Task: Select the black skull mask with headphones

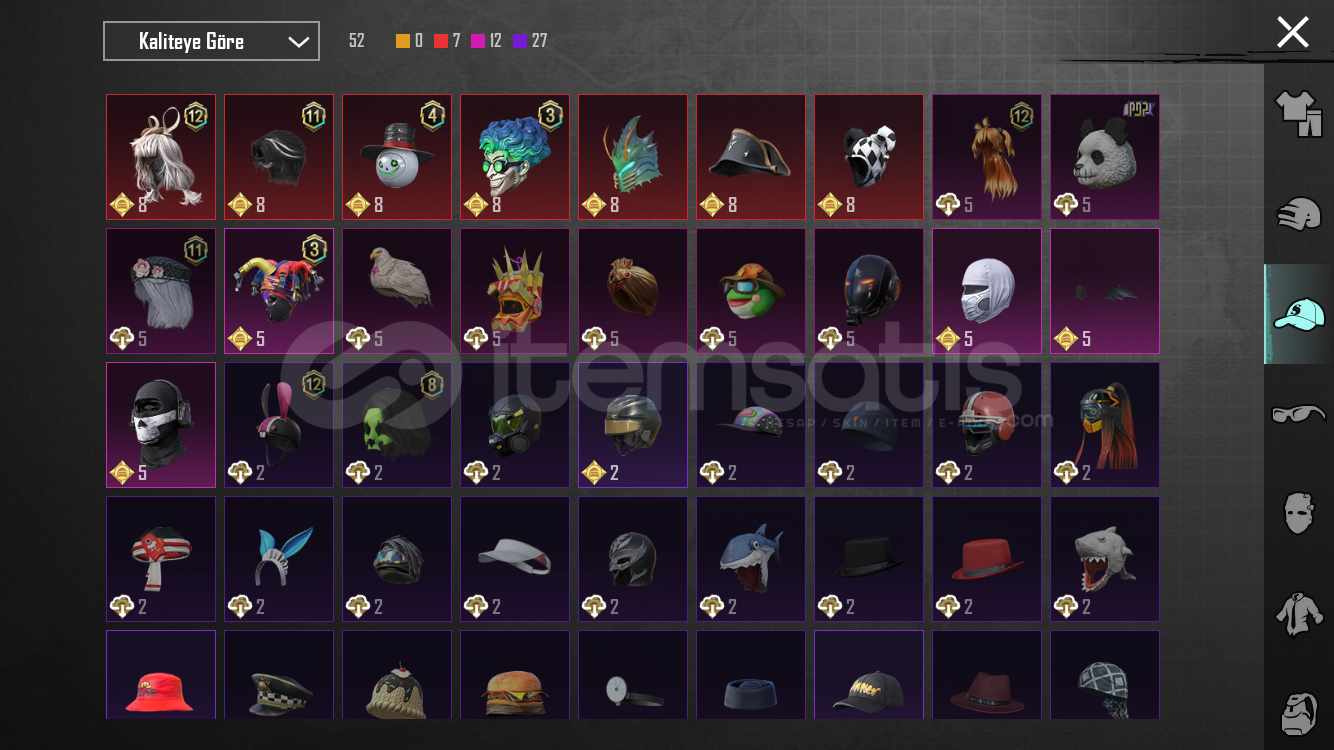Action: click(x=161, y=425)
